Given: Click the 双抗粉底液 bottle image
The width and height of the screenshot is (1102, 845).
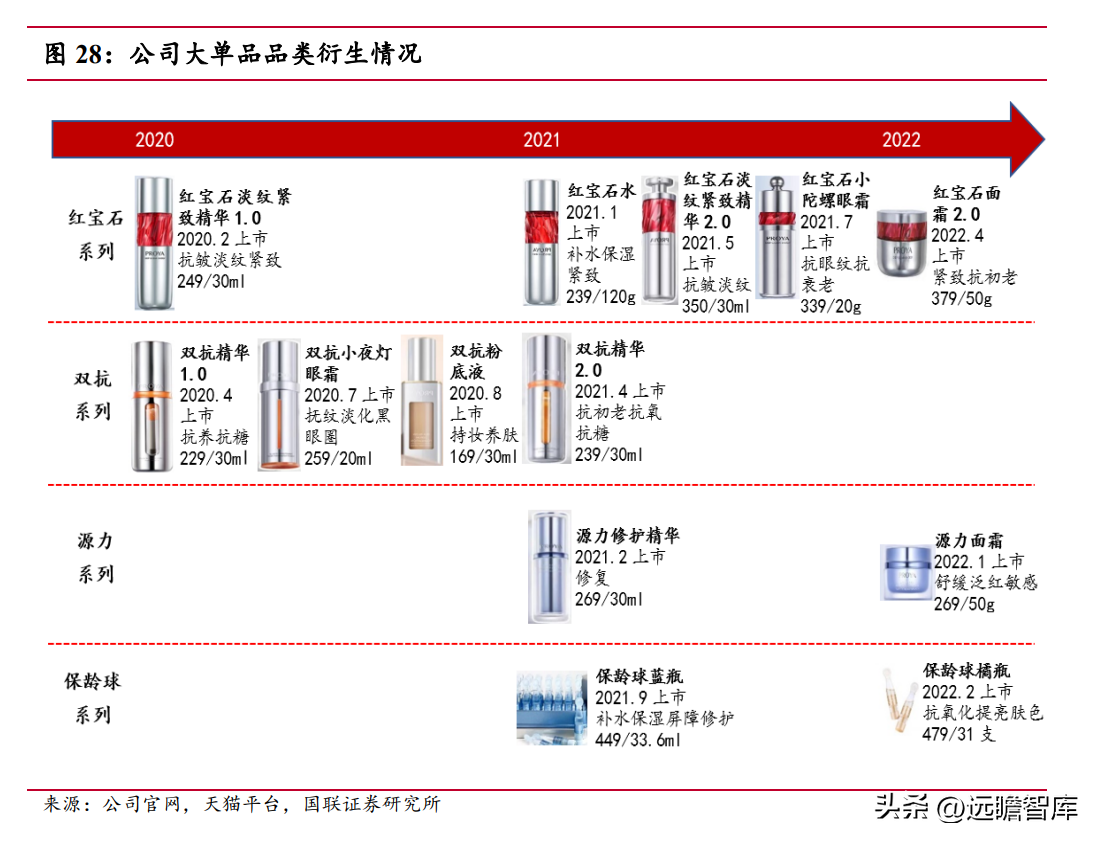Looking at the screenshot, I should click(422, 401).
